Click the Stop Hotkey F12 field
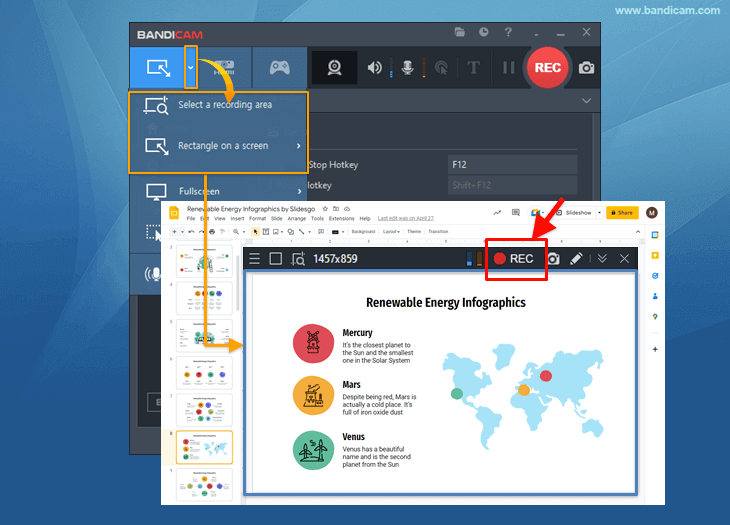 [x=512, y=165]
